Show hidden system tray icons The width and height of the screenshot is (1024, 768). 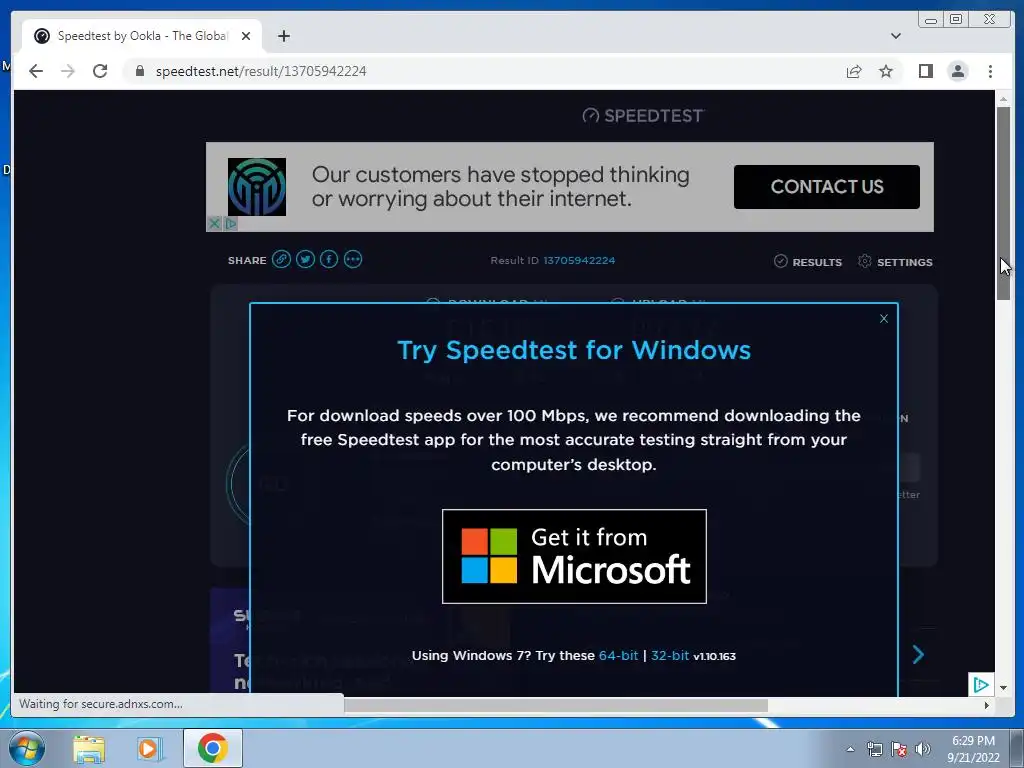pos(850,749)
